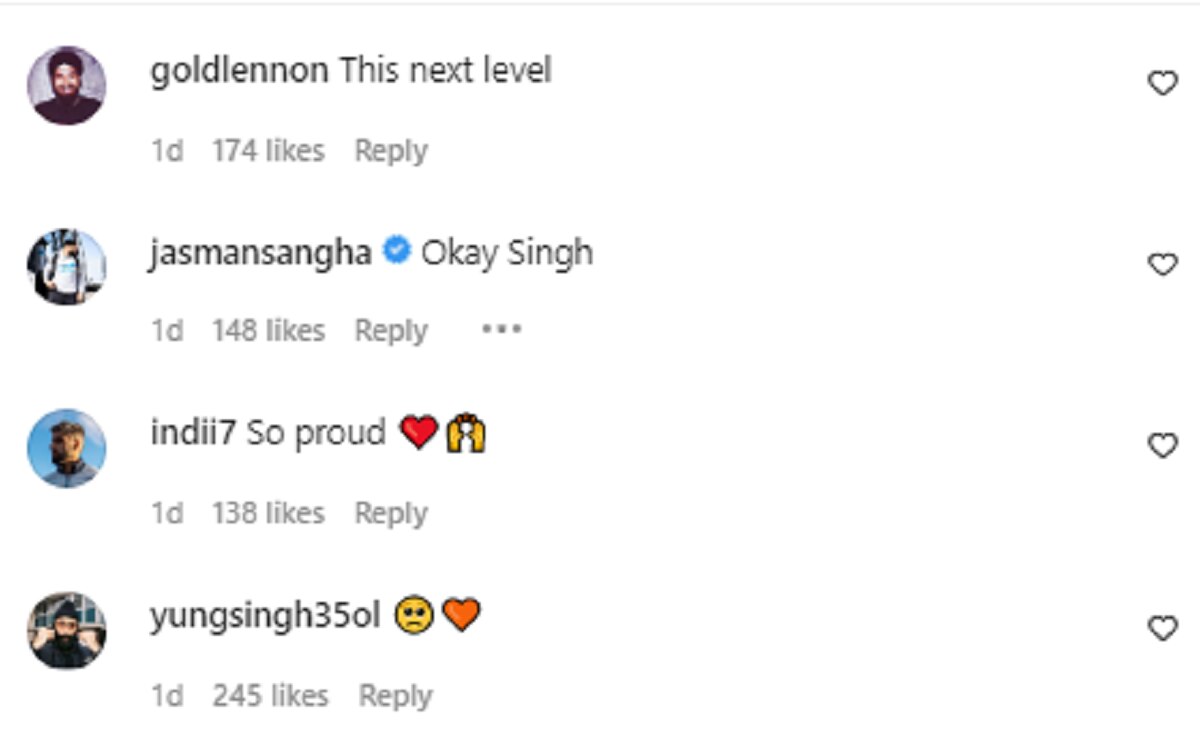Reply to indii7's "So proud" comment
This screenshot has height=736, width=1200.
[x=391, y=513]
